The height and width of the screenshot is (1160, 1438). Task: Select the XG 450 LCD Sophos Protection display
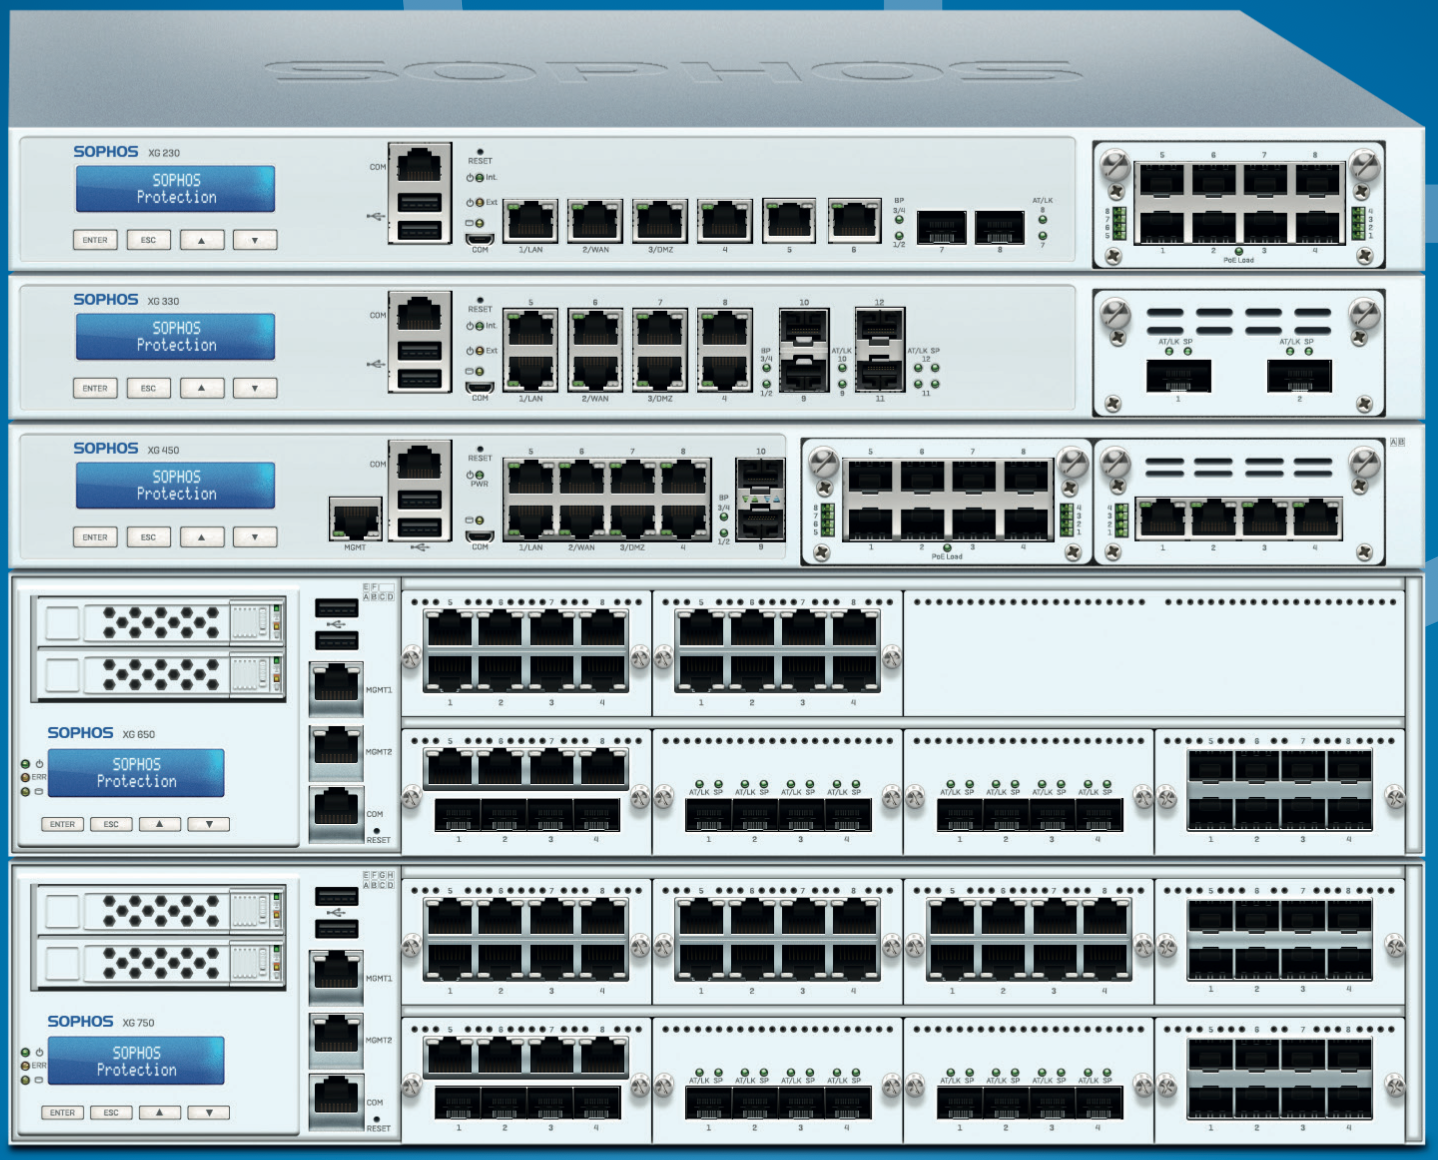point(175,486)
